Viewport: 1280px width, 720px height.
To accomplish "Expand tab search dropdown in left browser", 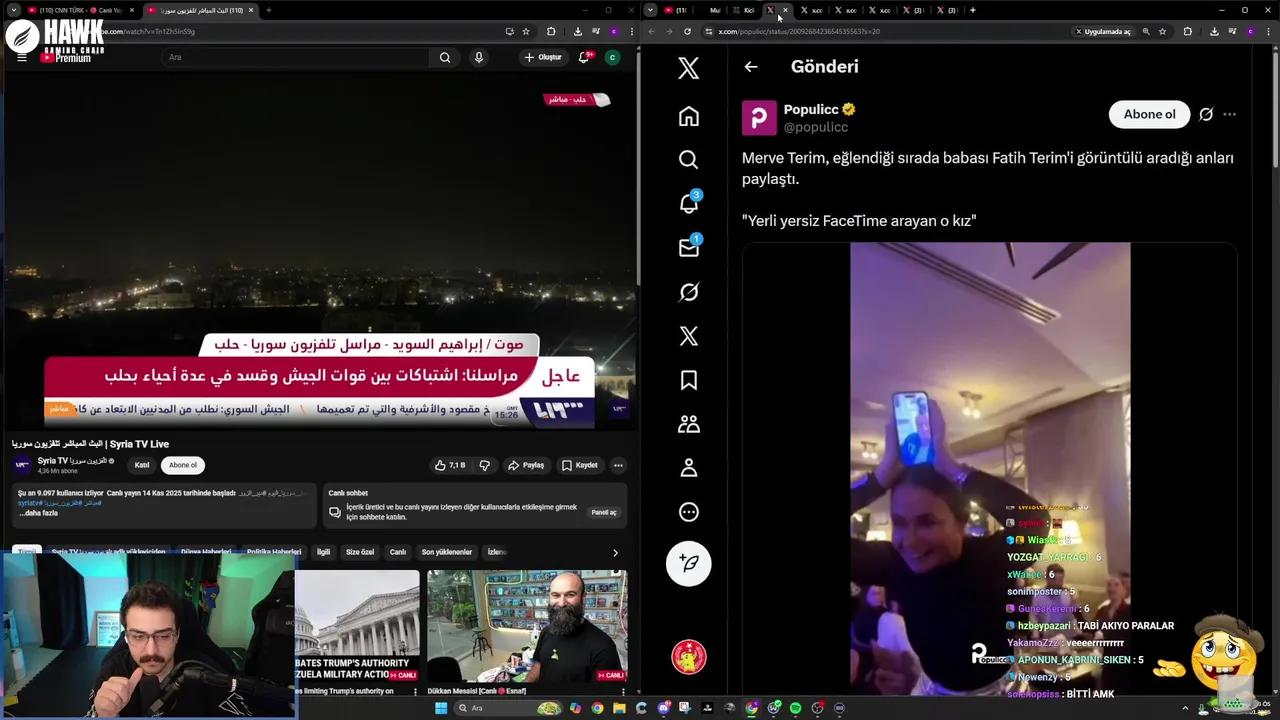I will point(13,10).
